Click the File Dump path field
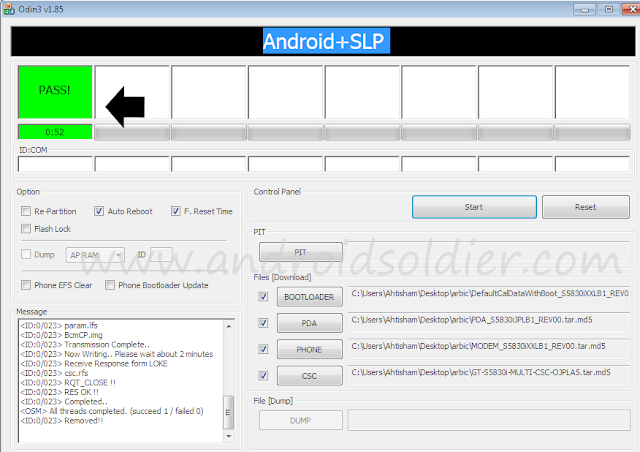640x452 pixels. click(489, 420)
